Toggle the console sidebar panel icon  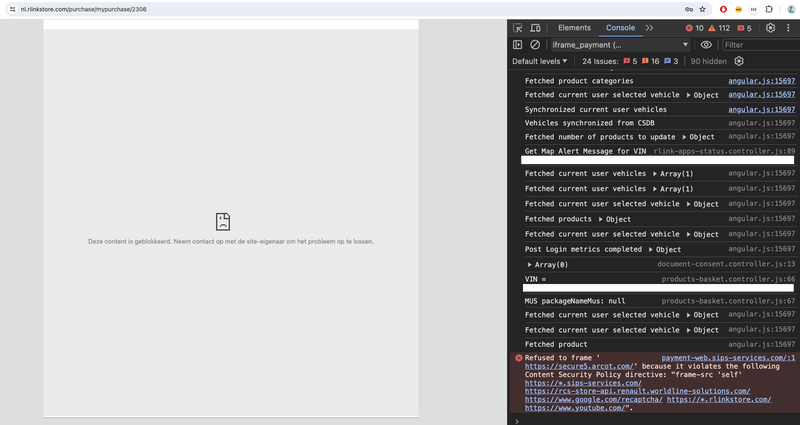pos(517,45)
